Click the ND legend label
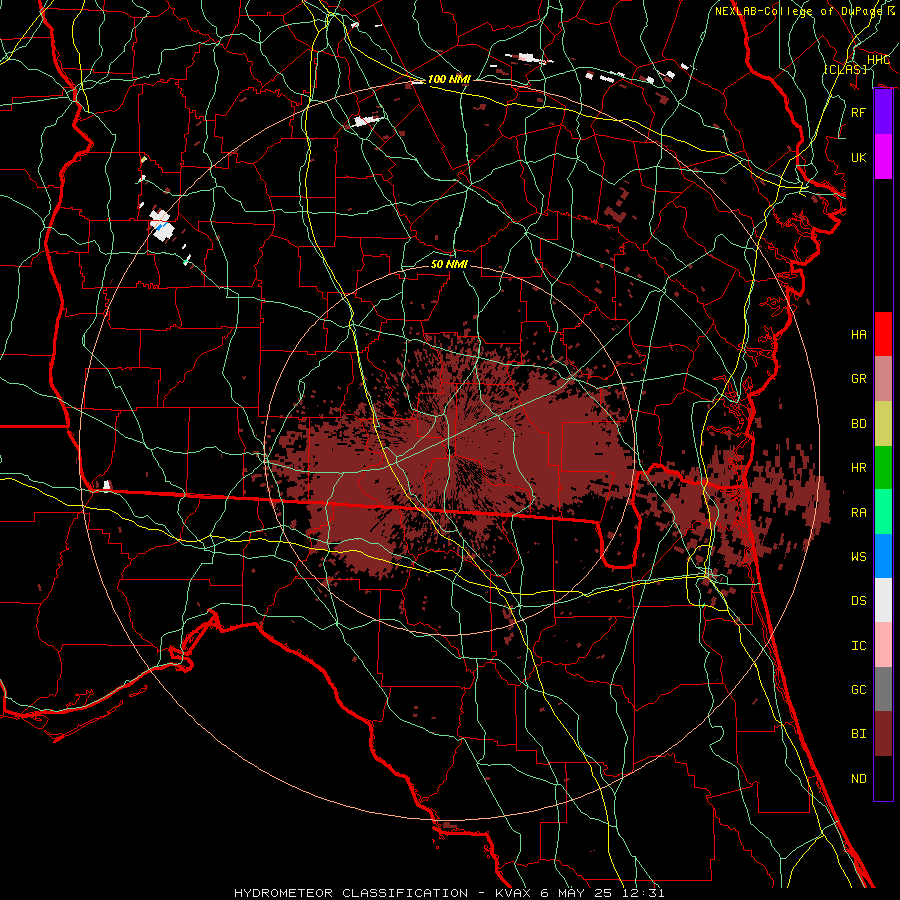 (859, 779)
